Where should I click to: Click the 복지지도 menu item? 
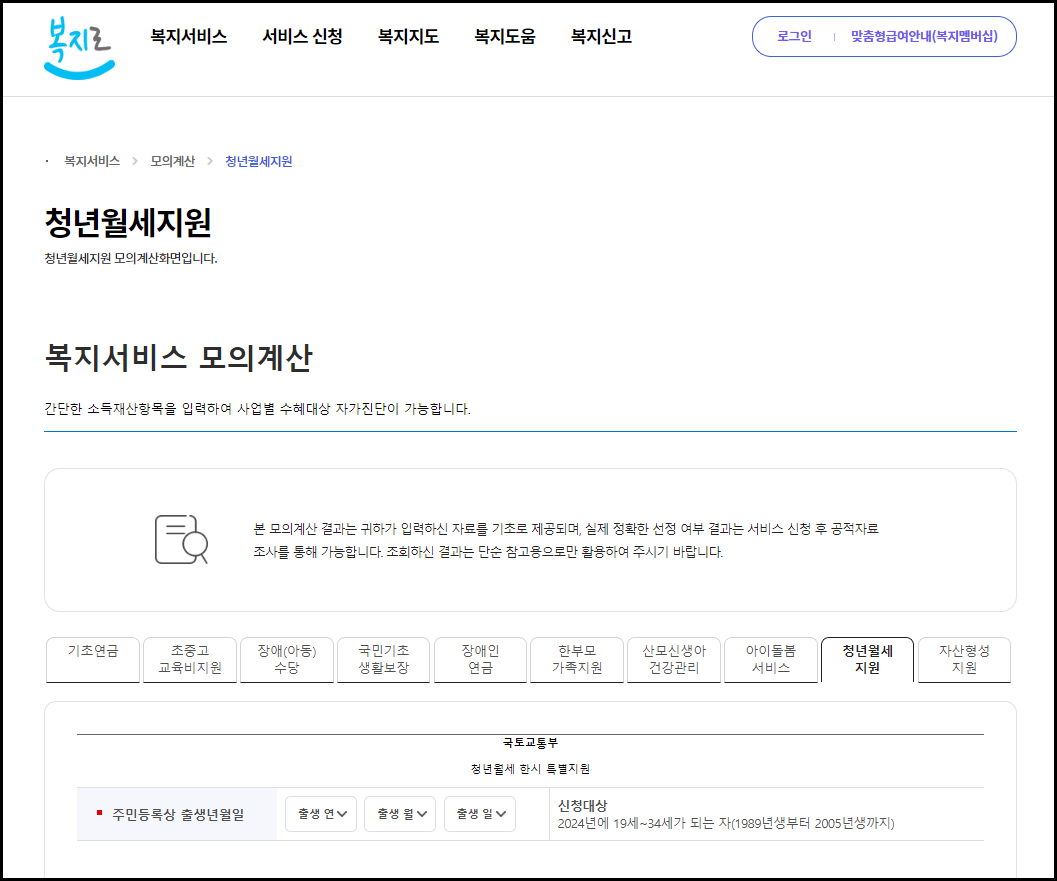click(407, 36)
